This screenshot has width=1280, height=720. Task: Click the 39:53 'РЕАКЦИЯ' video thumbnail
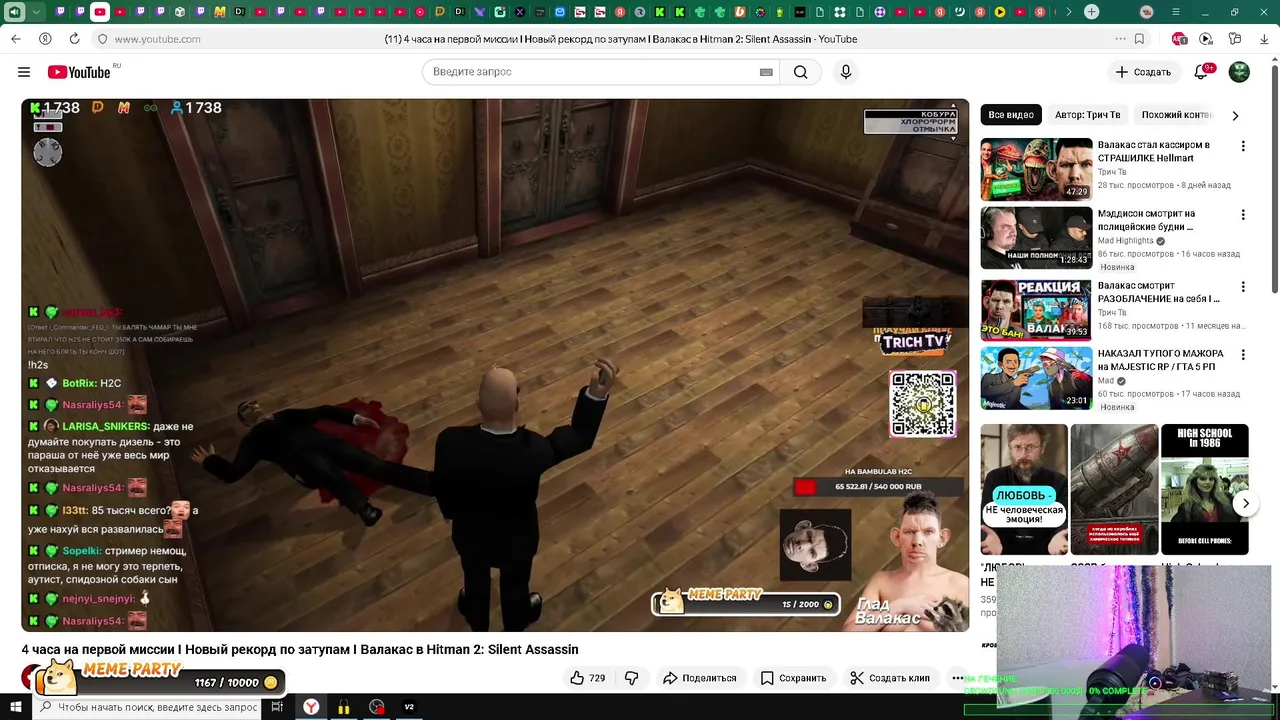pos(1036,309)
